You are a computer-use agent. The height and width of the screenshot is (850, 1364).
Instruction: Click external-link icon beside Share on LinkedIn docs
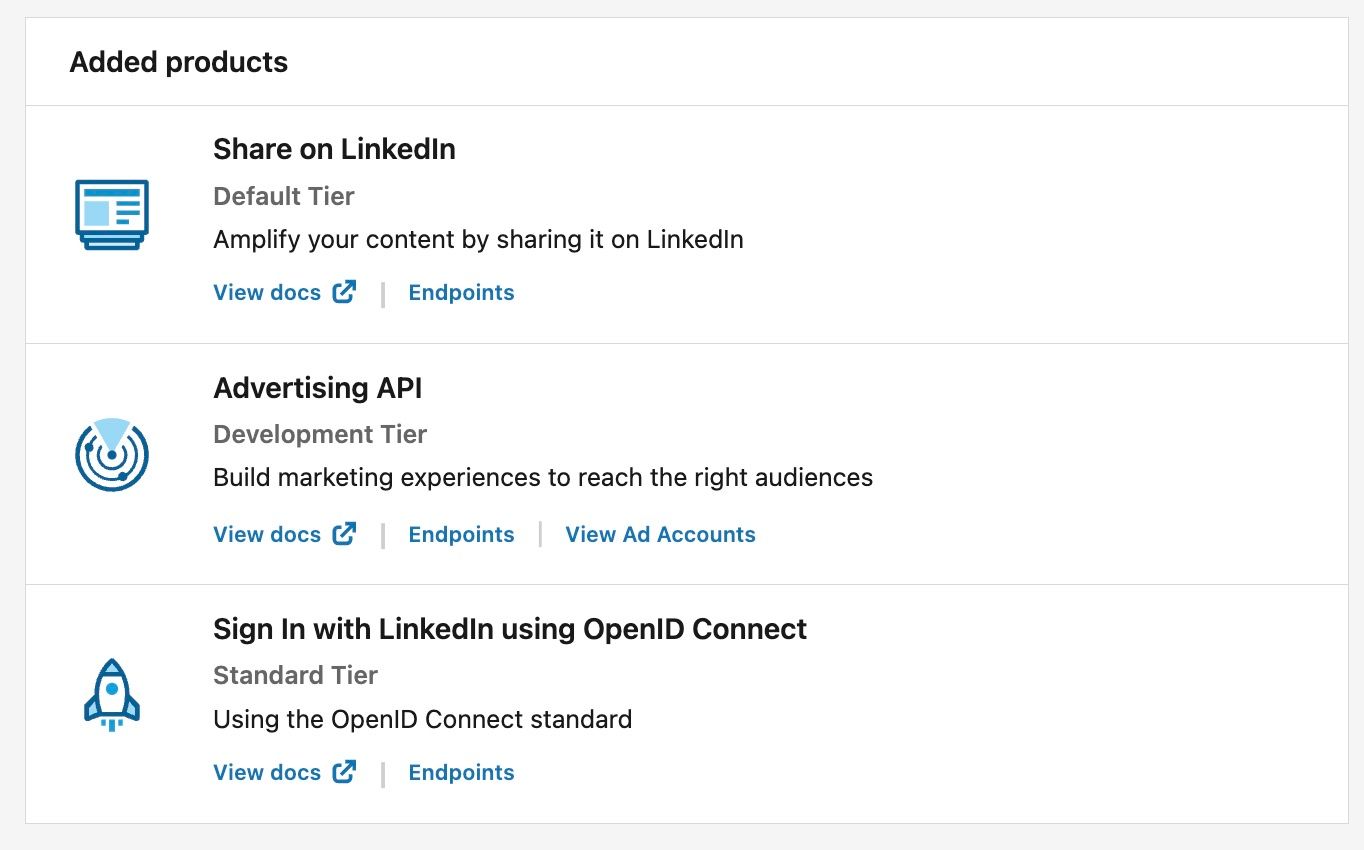click(344, 292)
